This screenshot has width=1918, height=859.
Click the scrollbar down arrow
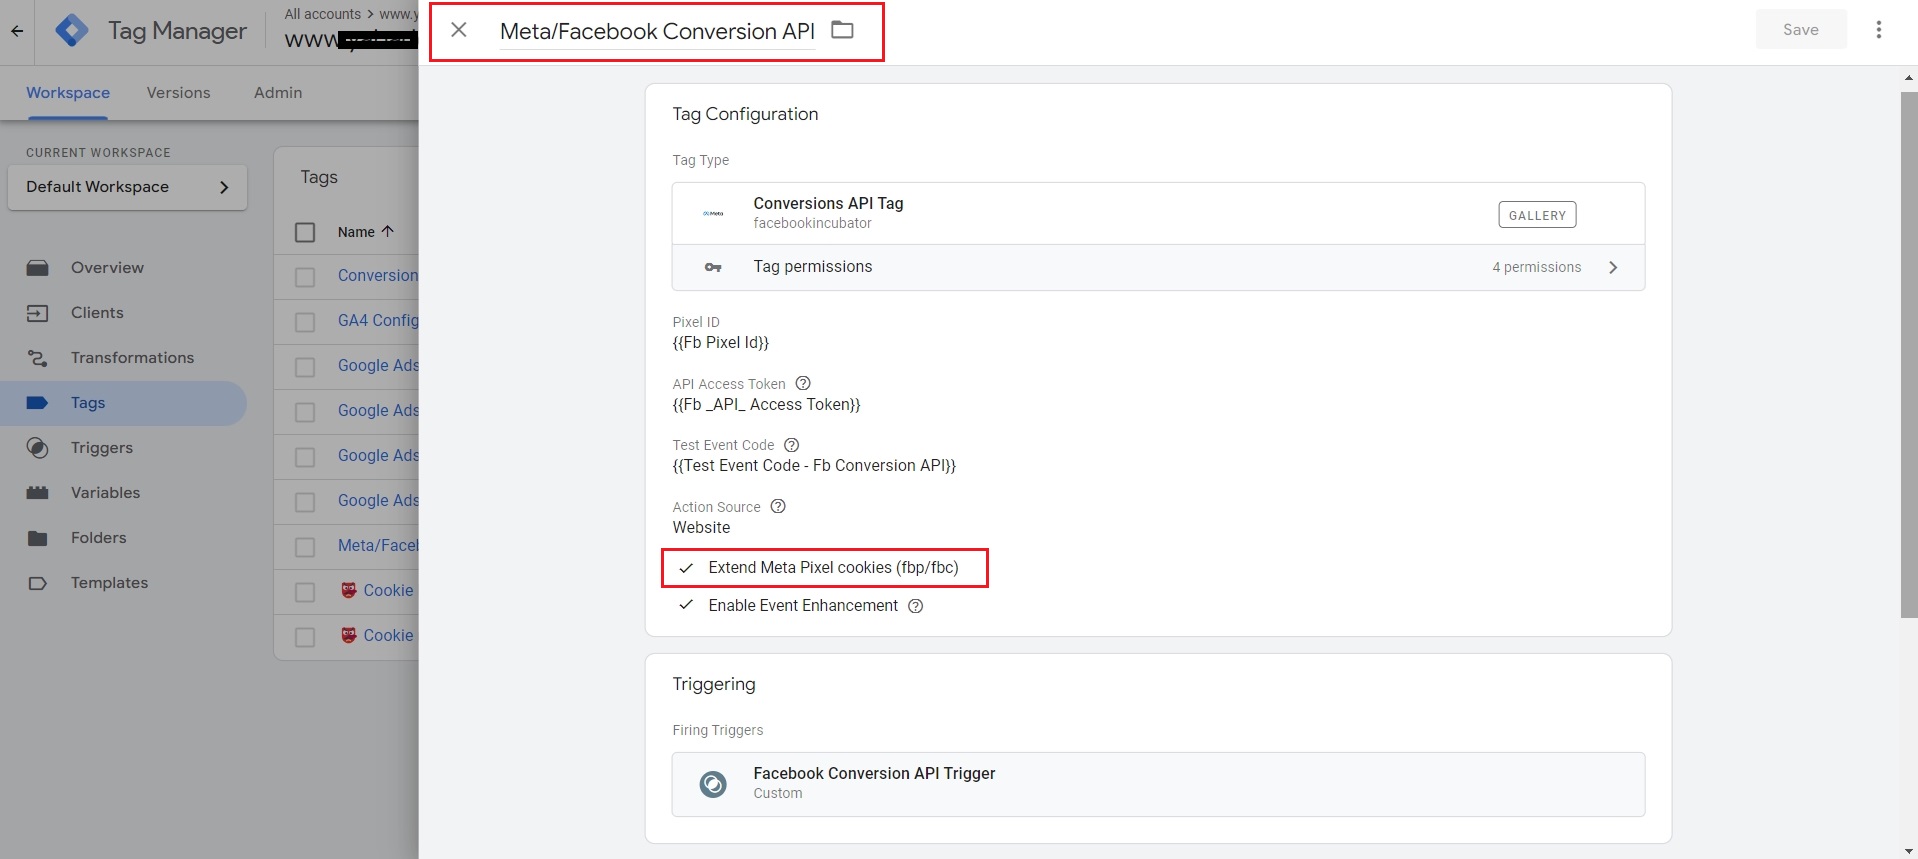(1909, 851)
